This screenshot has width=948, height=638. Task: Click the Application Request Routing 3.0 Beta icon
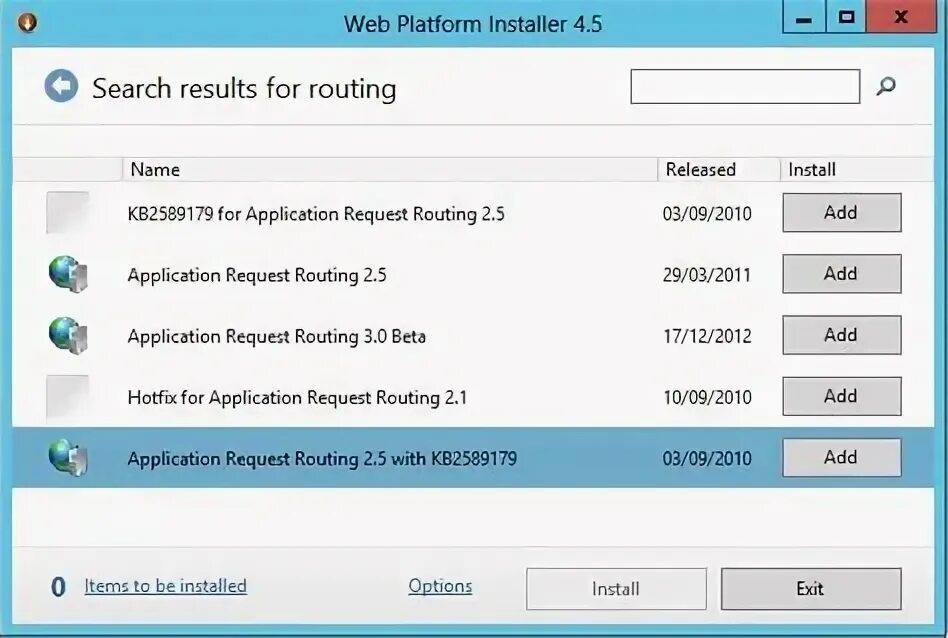tap(68, 336)
